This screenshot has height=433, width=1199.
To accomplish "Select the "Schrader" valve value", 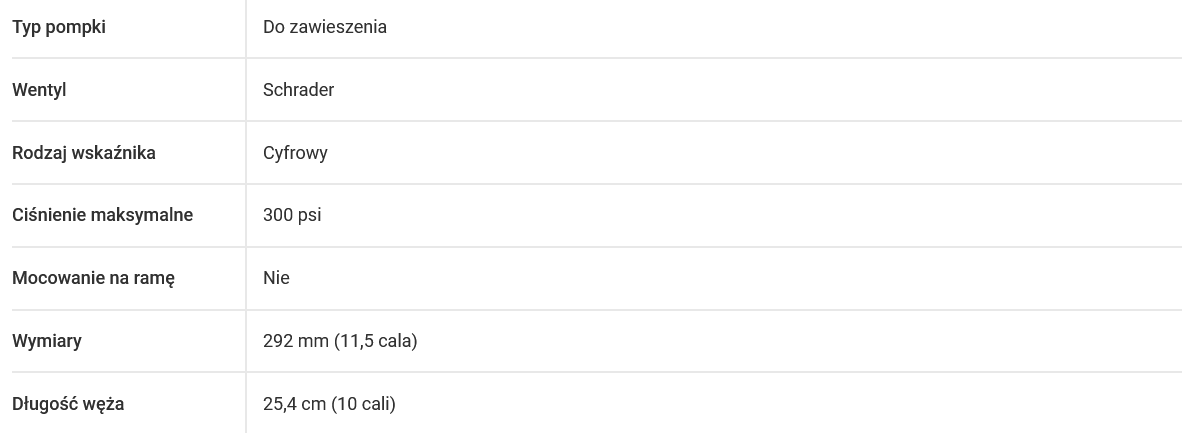I will (298, 90).
